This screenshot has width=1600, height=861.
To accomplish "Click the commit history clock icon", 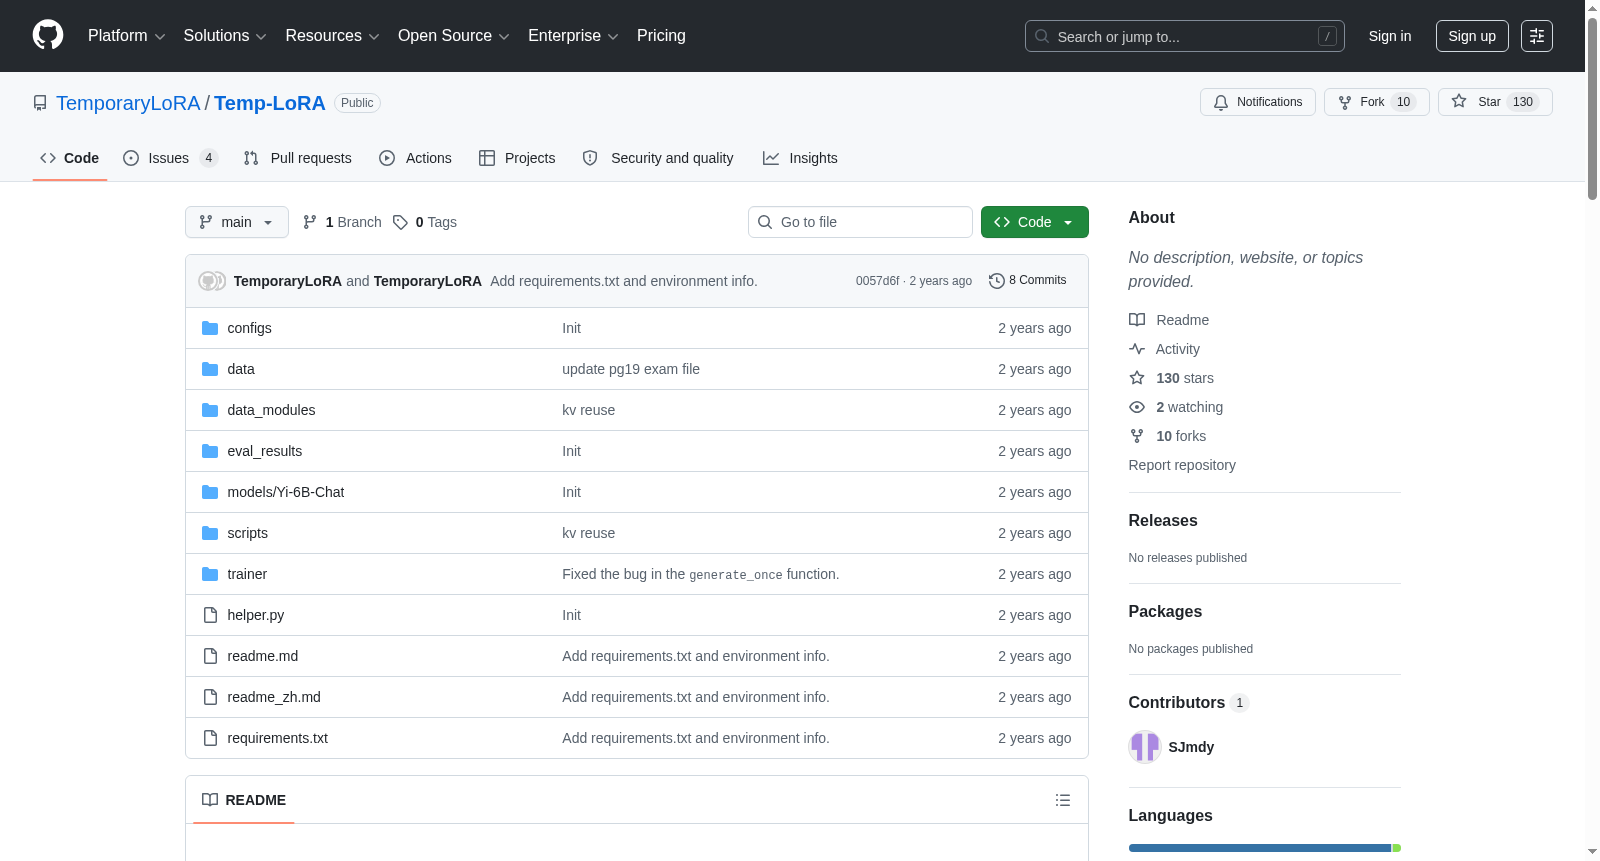I will (996, 281).
